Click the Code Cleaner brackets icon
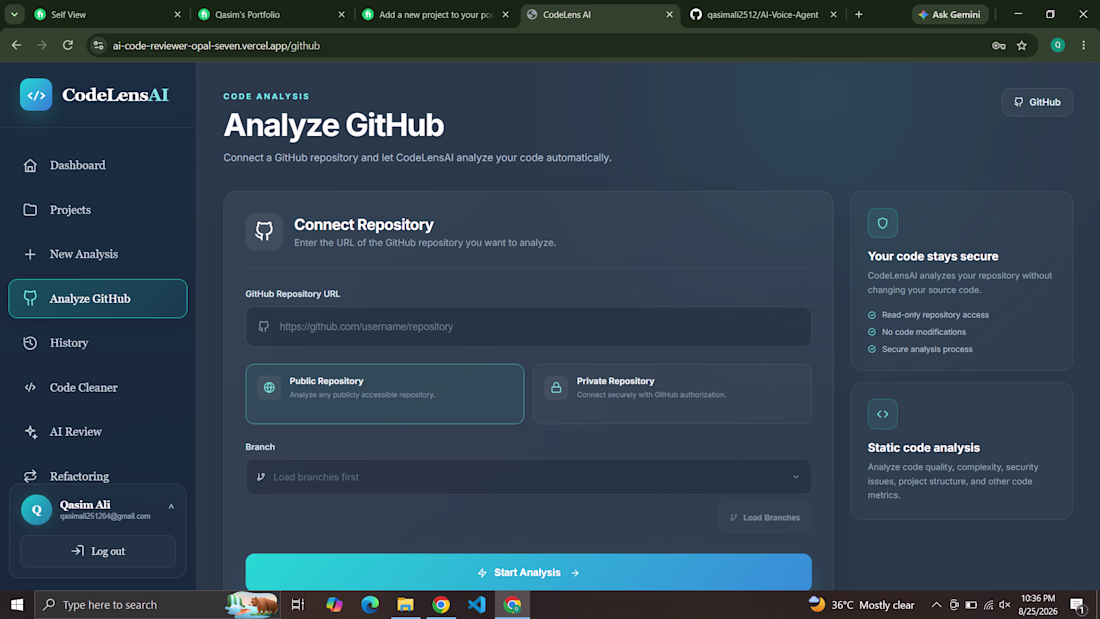 [x=30, y=387]
